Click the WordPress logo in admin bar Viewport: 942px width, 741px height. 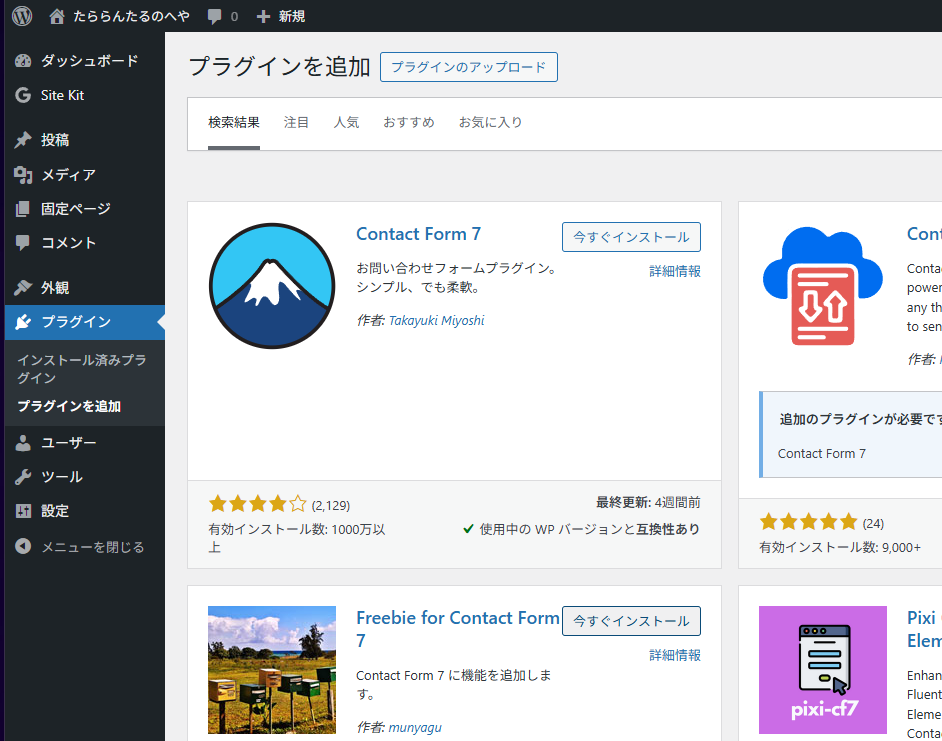(x=22, y=16)
